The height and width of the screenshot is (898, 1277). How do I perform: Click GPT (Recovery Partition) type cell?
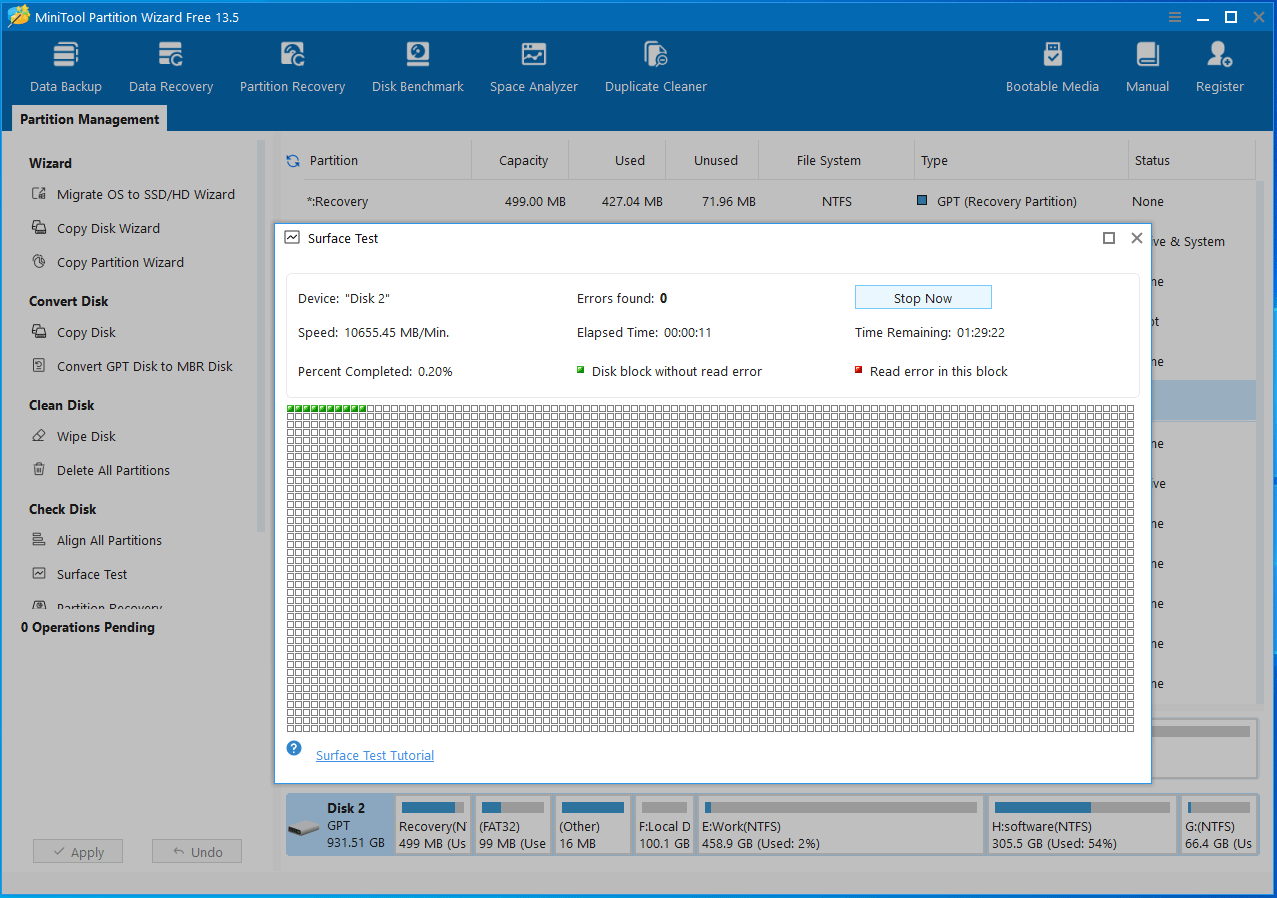(997, 201)
